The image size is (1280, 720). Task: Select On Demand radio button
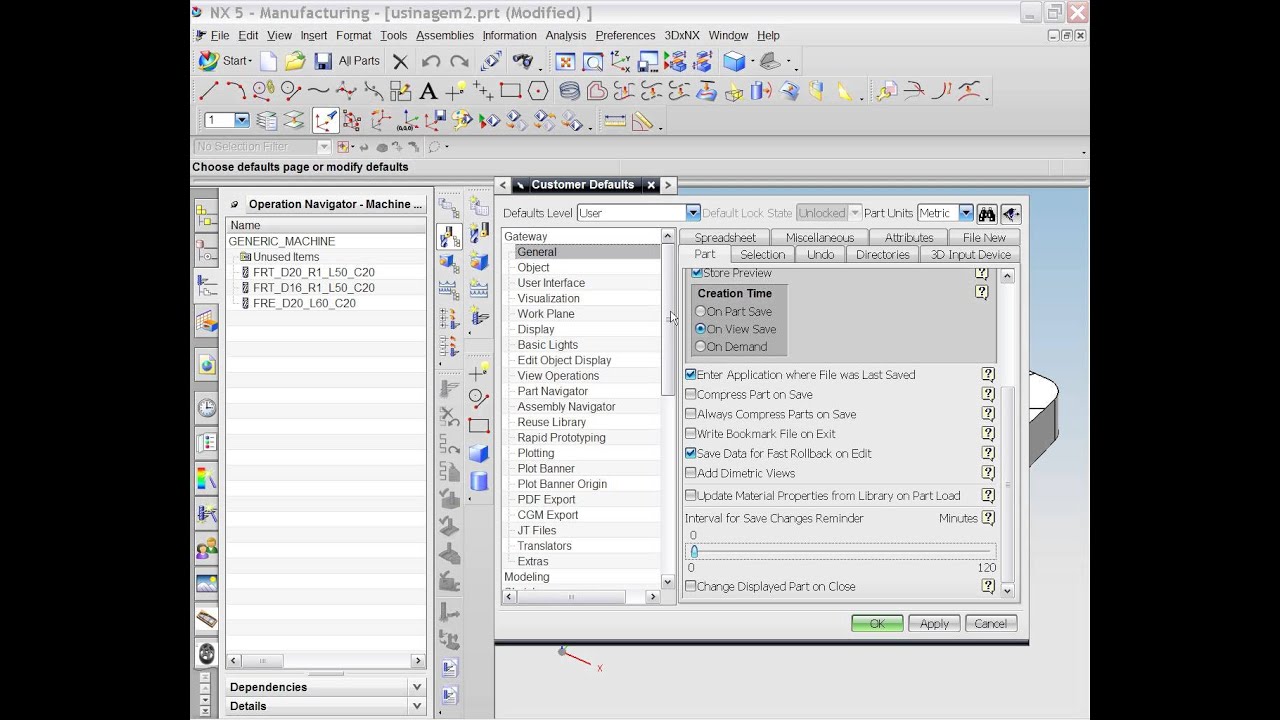pos(700,347)
